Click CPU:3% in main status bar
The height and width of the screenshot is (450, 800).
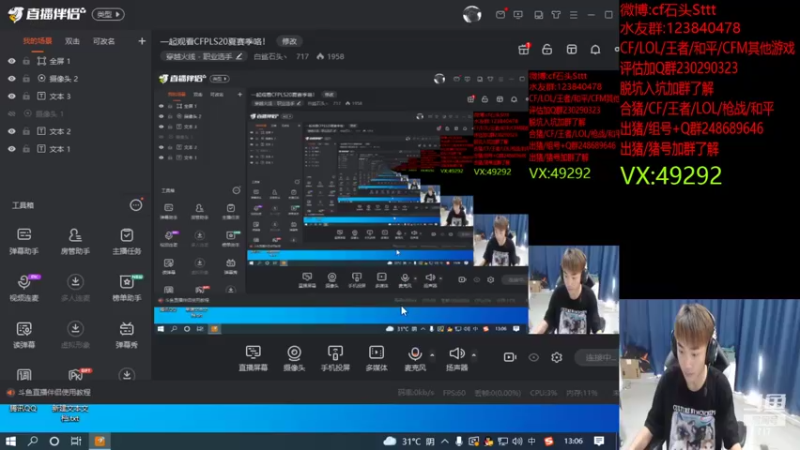click(543, 393)
